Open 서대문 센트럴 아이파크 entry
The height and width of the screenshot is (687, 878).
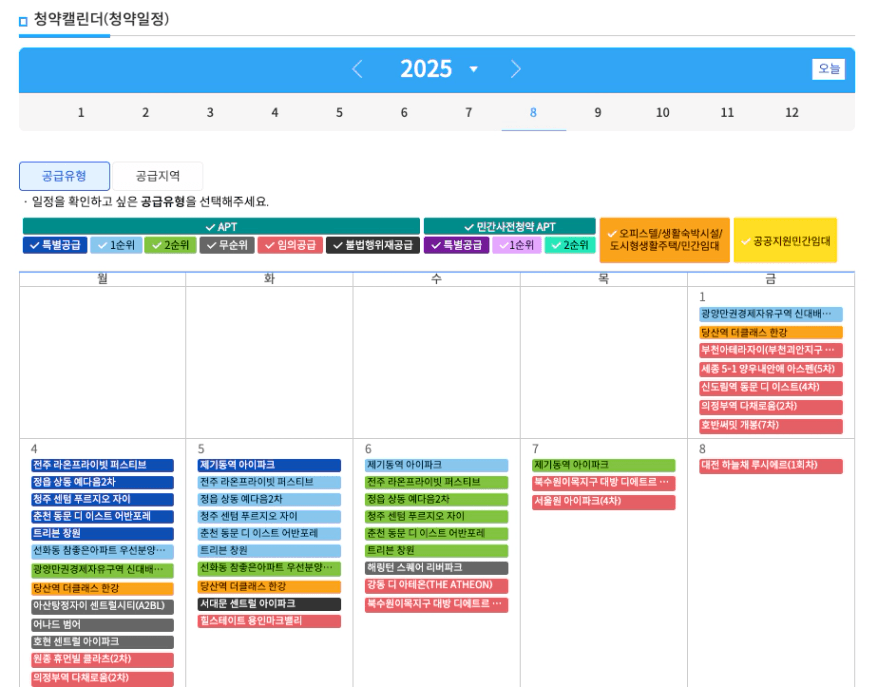pos(269,604)
